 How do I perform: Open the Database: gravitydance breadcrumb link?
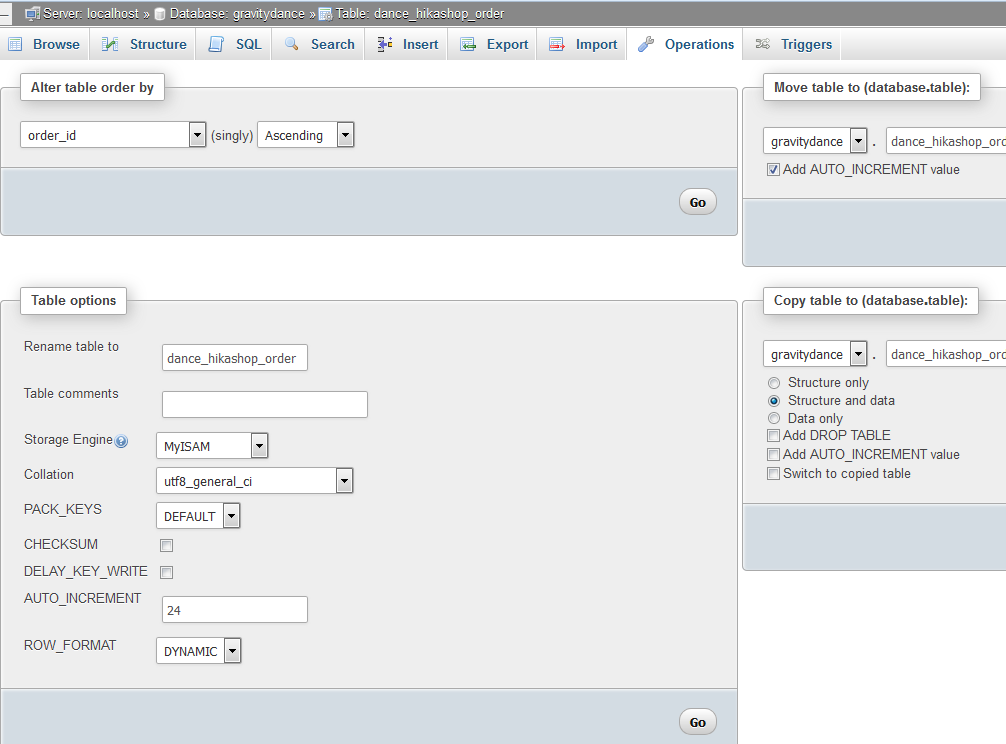click(237, 14)
